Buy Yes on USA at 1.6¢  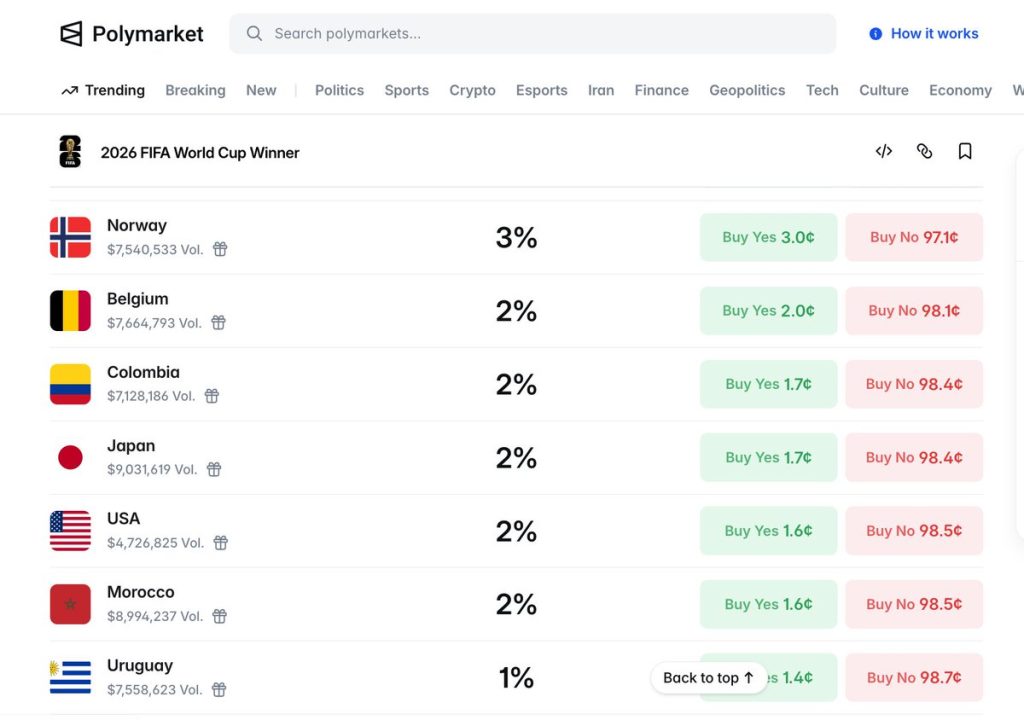click(x=768, y=531)
